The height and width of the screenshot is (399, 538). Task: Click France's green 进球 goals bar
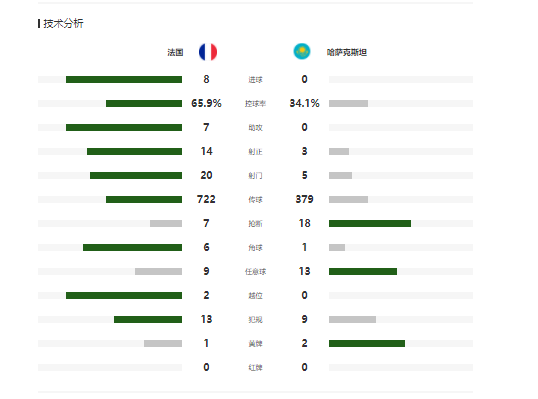pyautogui.click(x=124, y=80)
